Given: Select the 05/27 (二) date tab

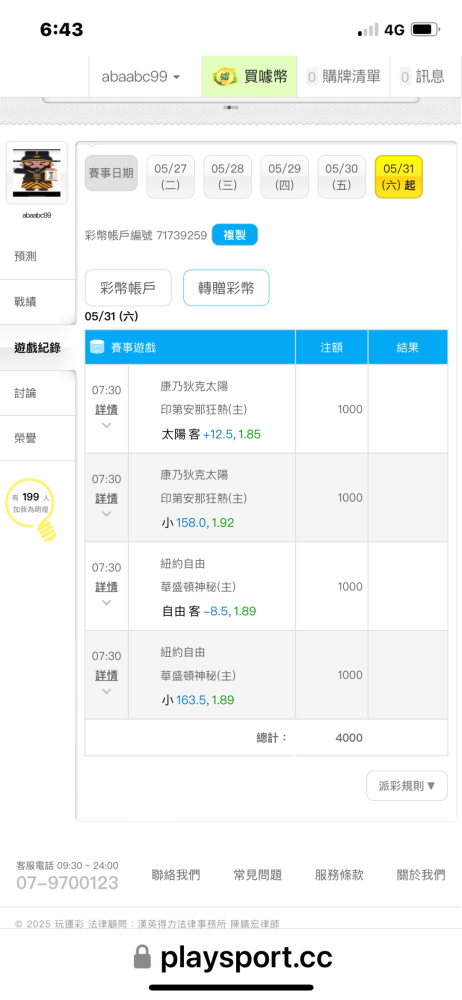Looking at the screenshot, I should click(x=170, y=177).
